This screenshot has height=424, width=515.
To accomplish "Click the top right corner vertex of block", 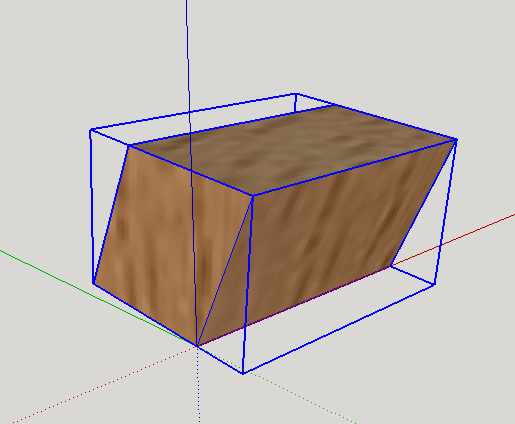I will tap(456, 140).
